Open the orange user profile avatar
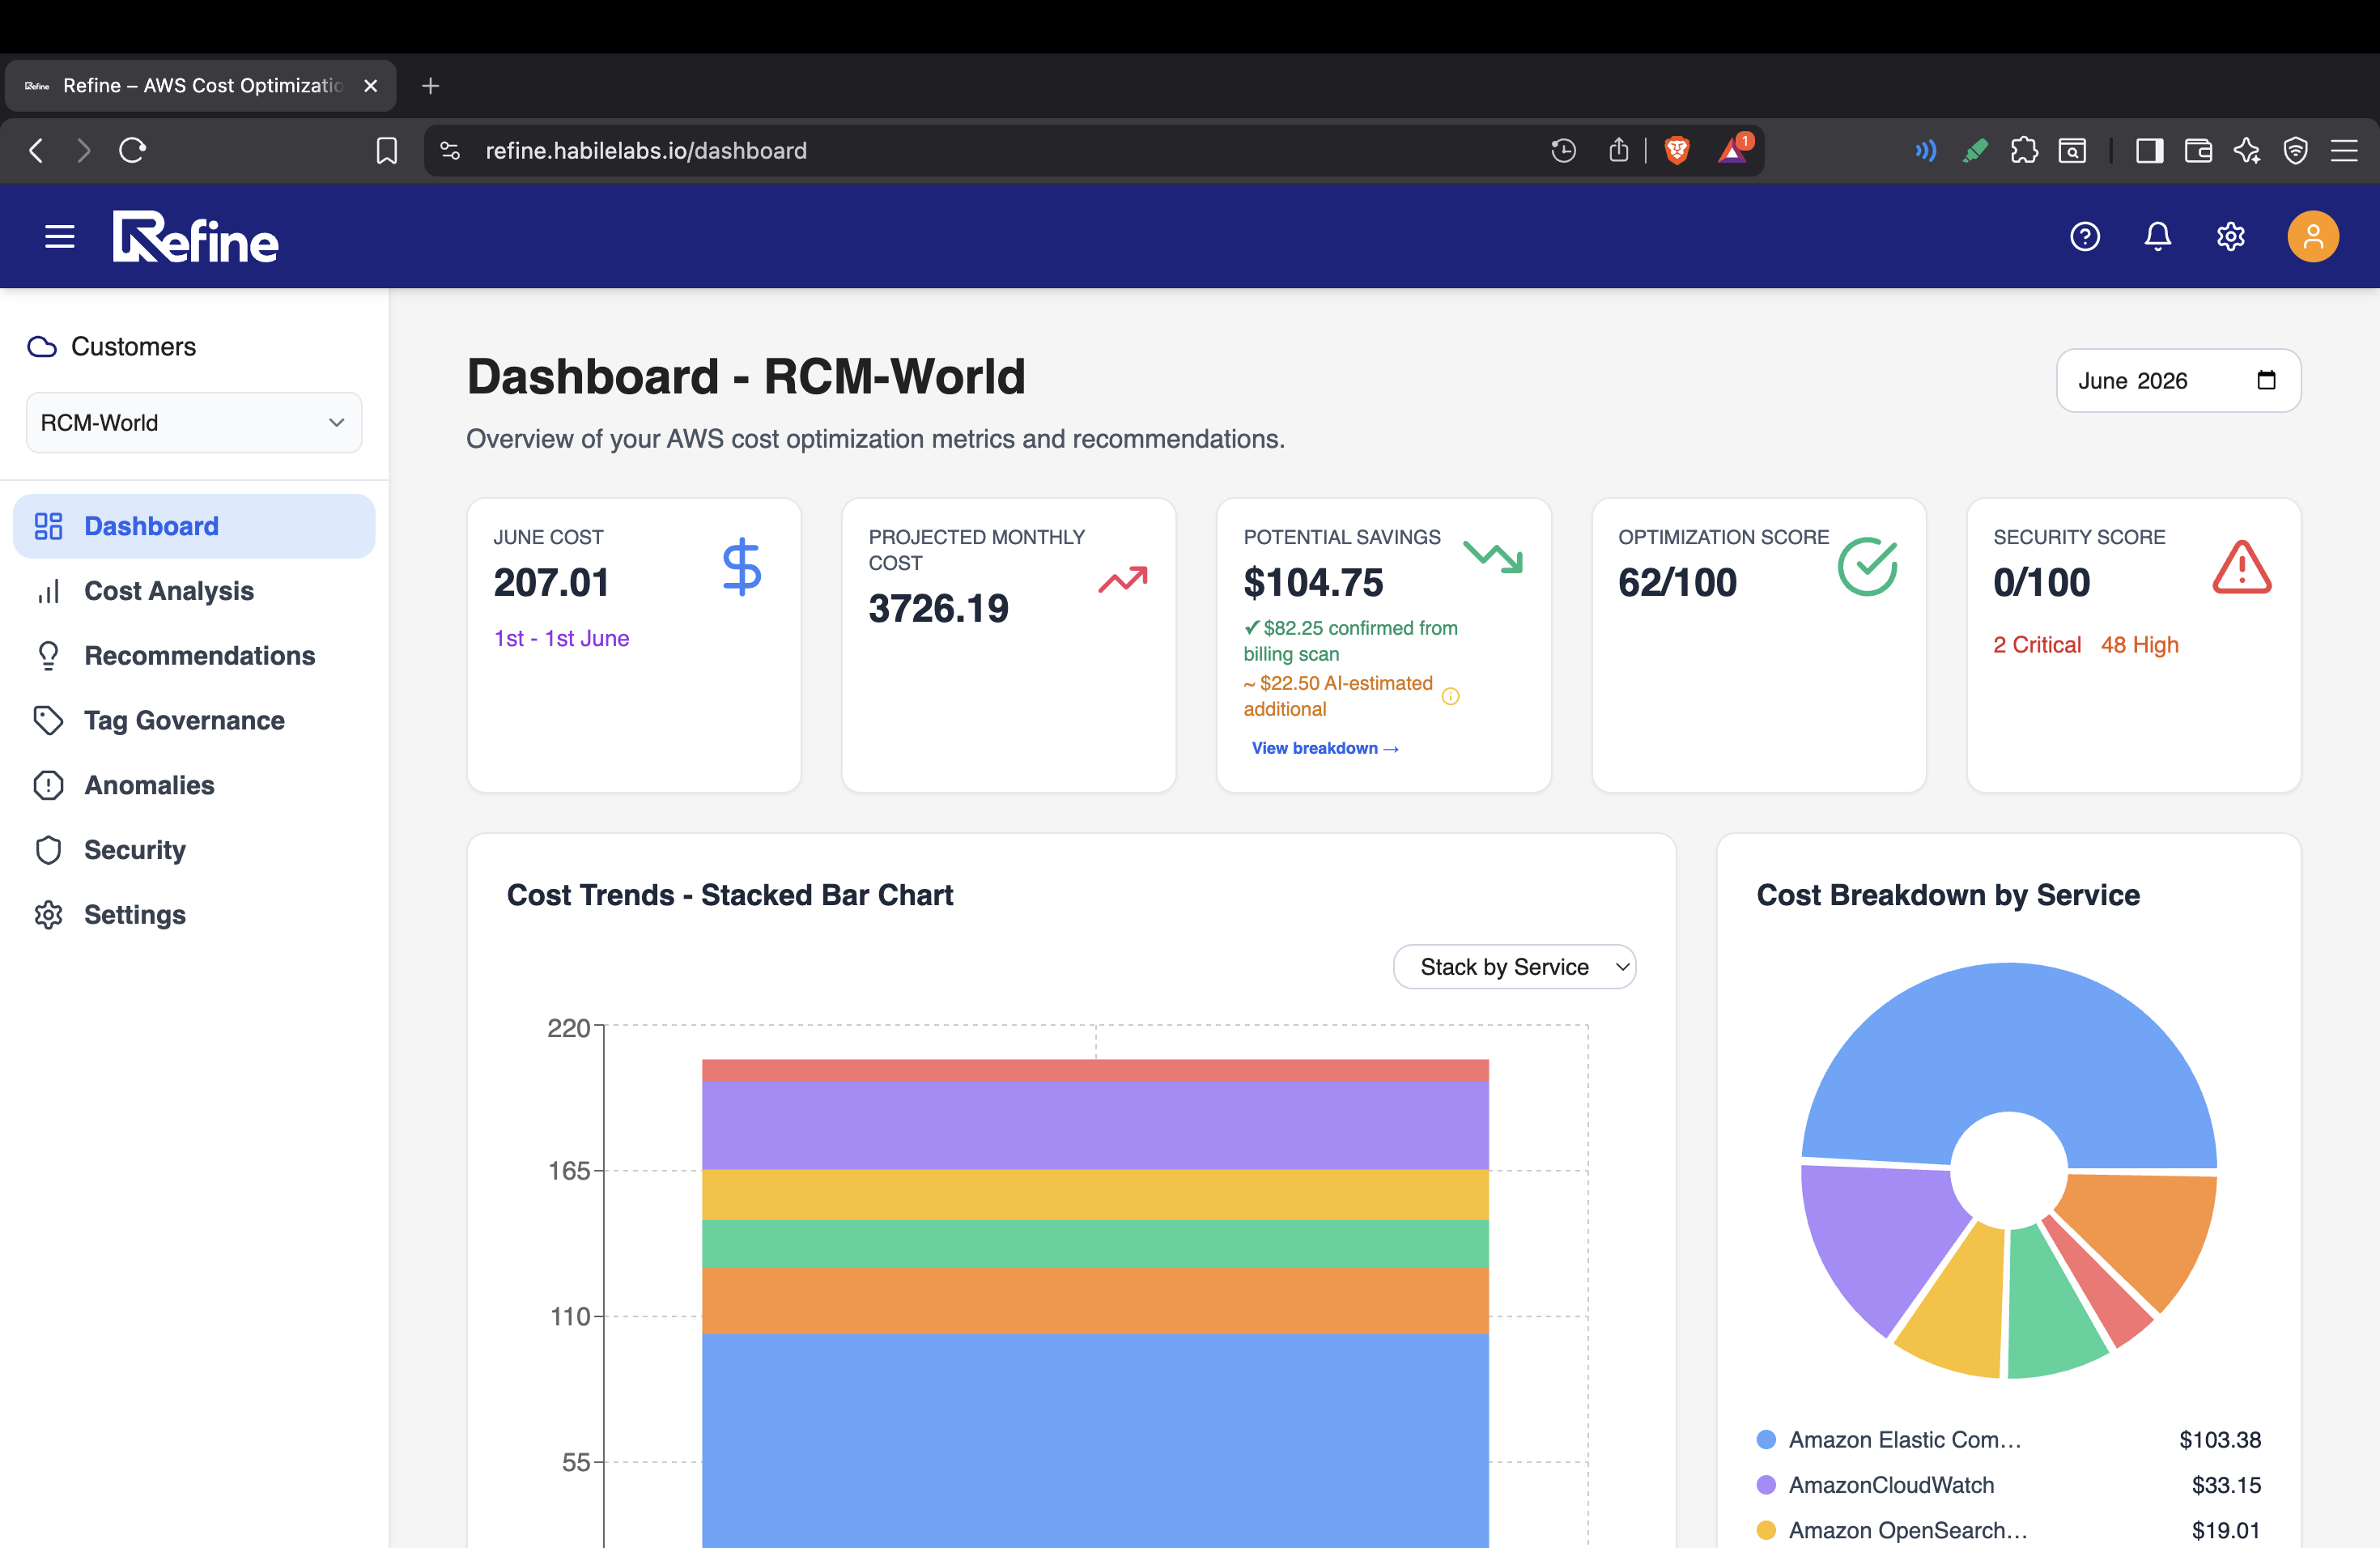Screen dimensions: 2380x1548 tap(2312, 237)
